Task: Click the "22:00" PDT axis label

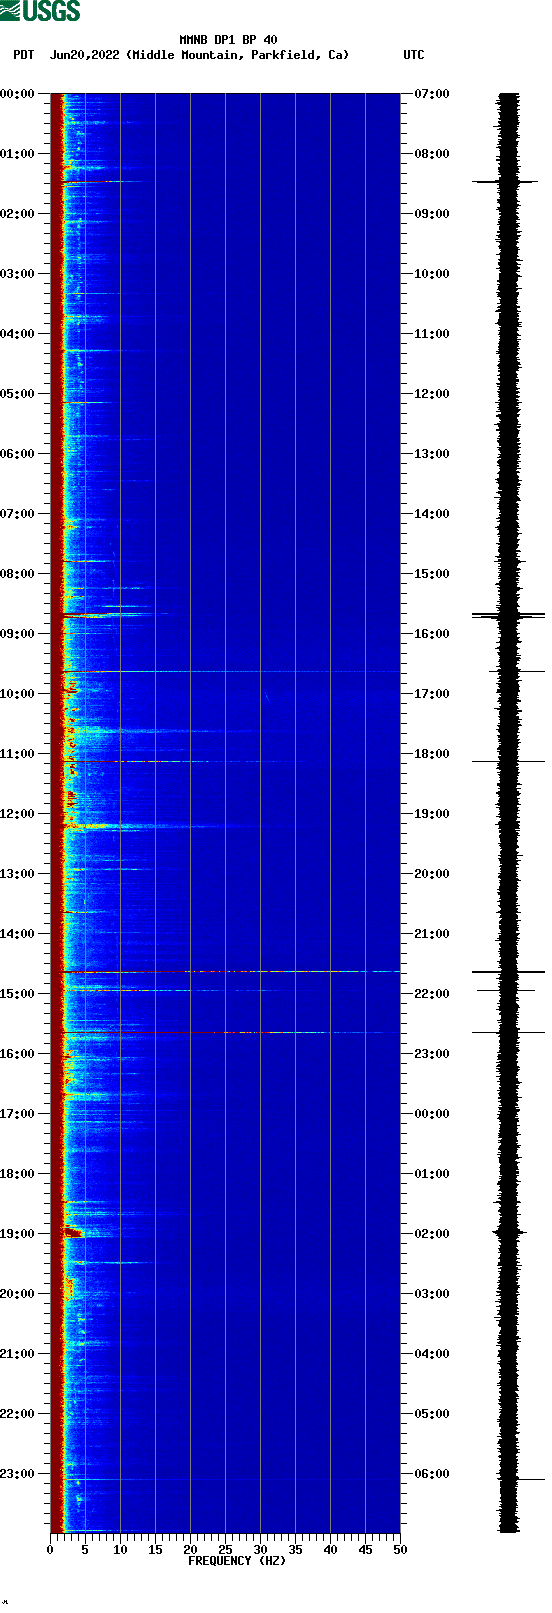Action: tap(17, 1414)
